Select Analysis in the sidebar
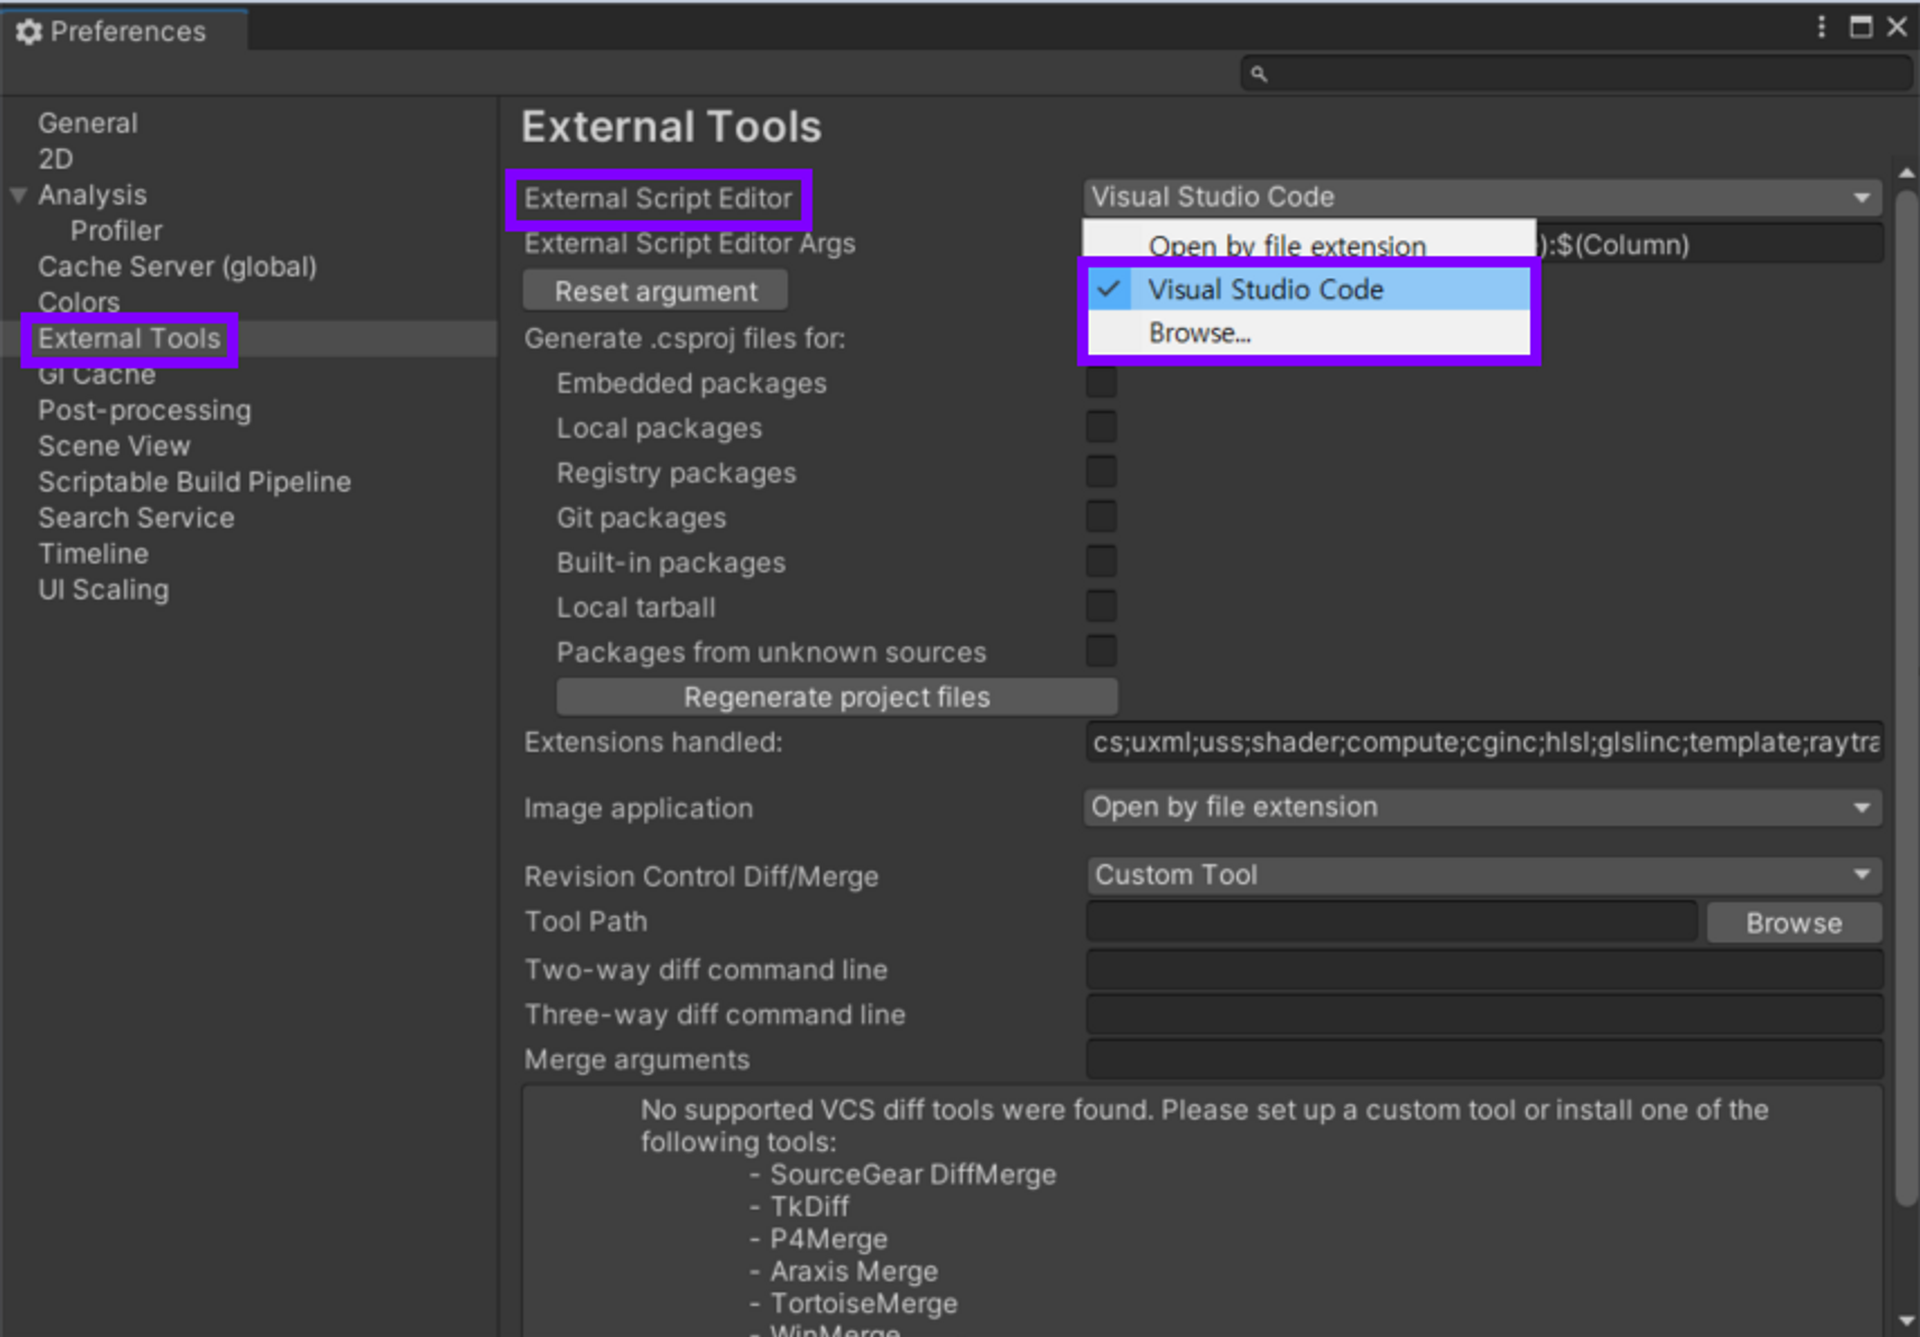1920x1337 pixels. pyautogui.click(x=92, y=195)
